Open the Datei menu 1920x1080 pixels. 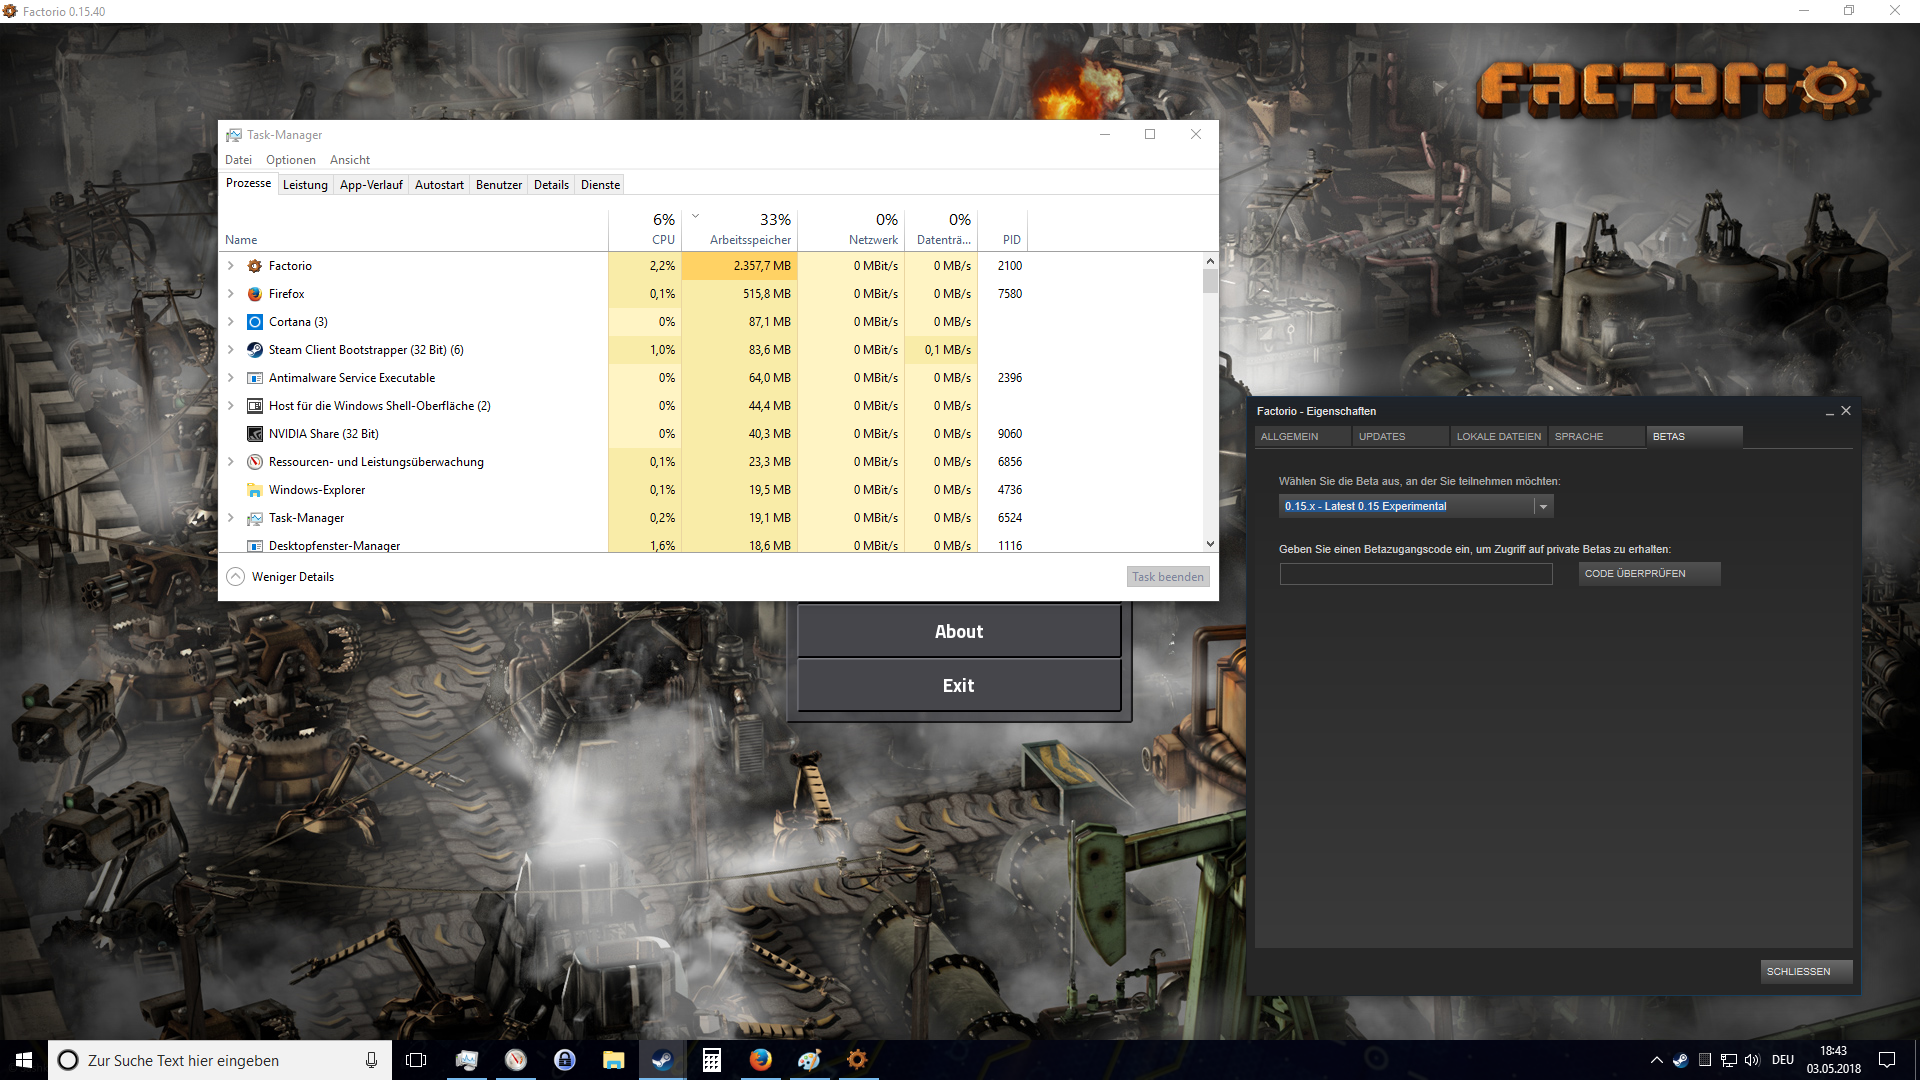(238, 160)
